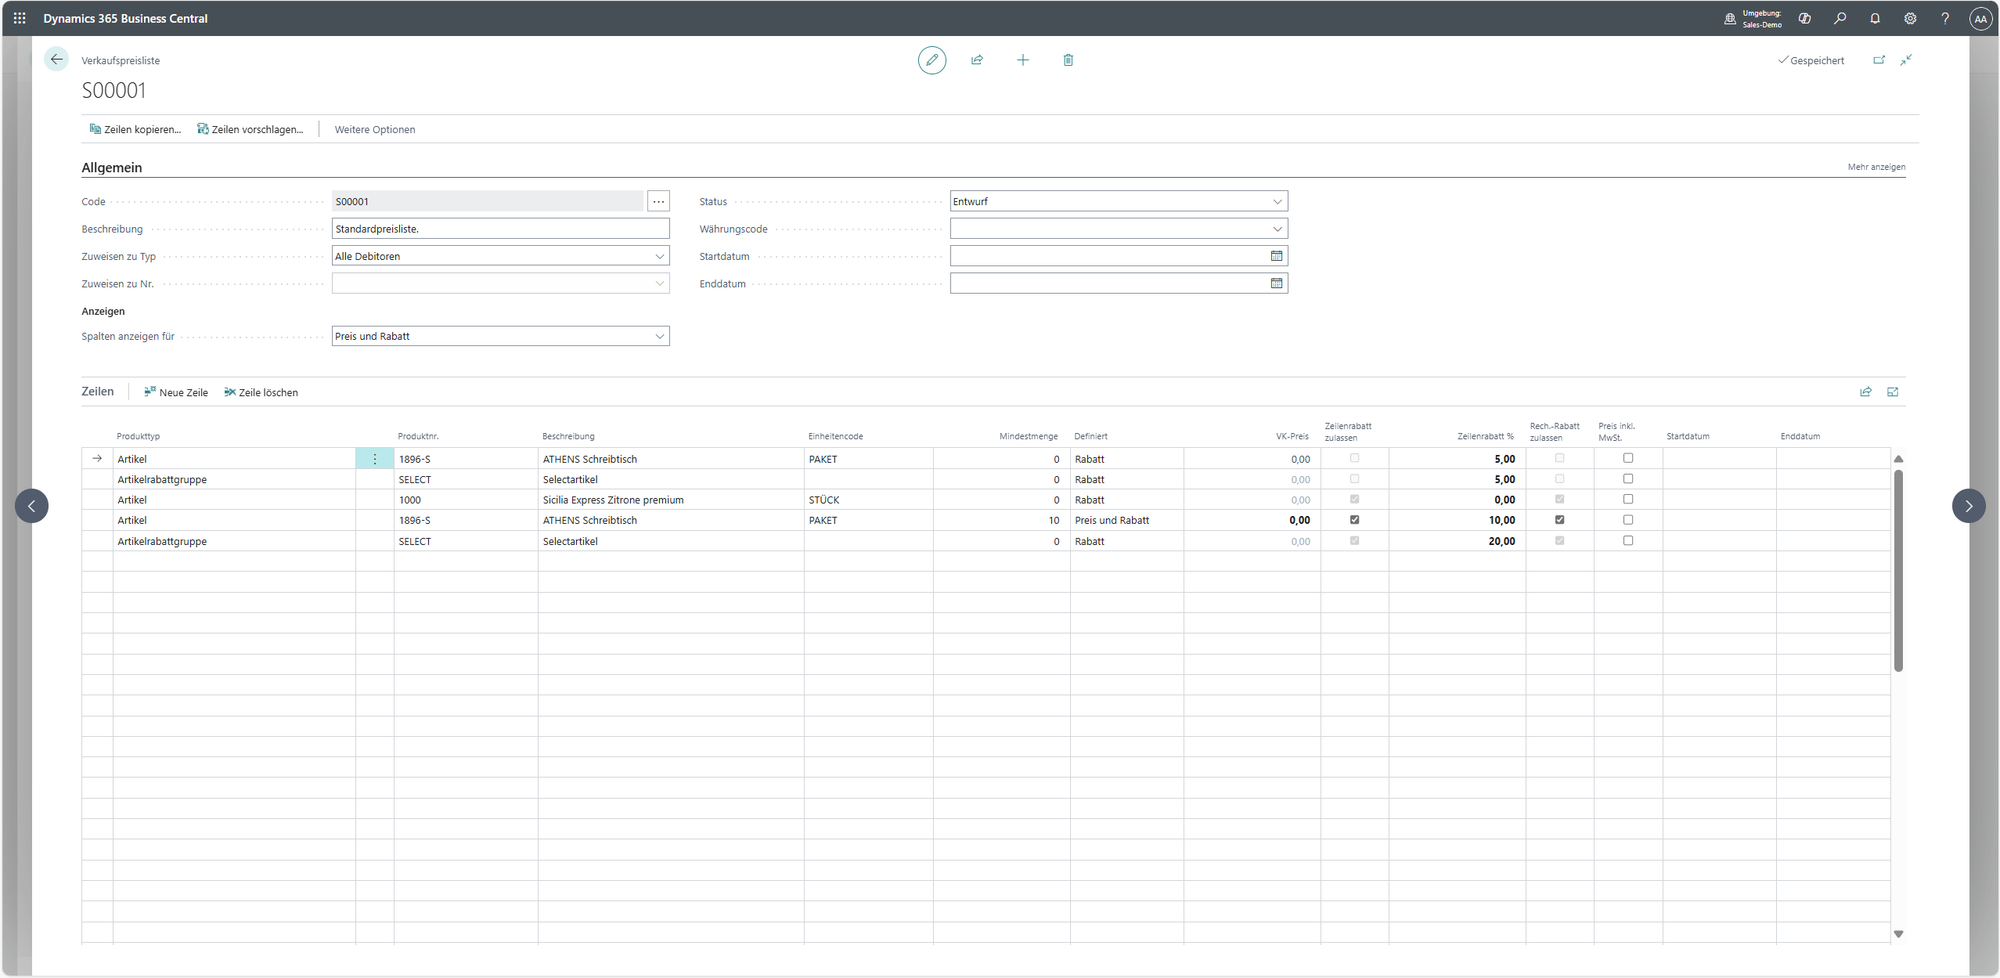Uncheck Zeilenrabatt zulassen for Mindestmenge 10 row

(1355, 520)
